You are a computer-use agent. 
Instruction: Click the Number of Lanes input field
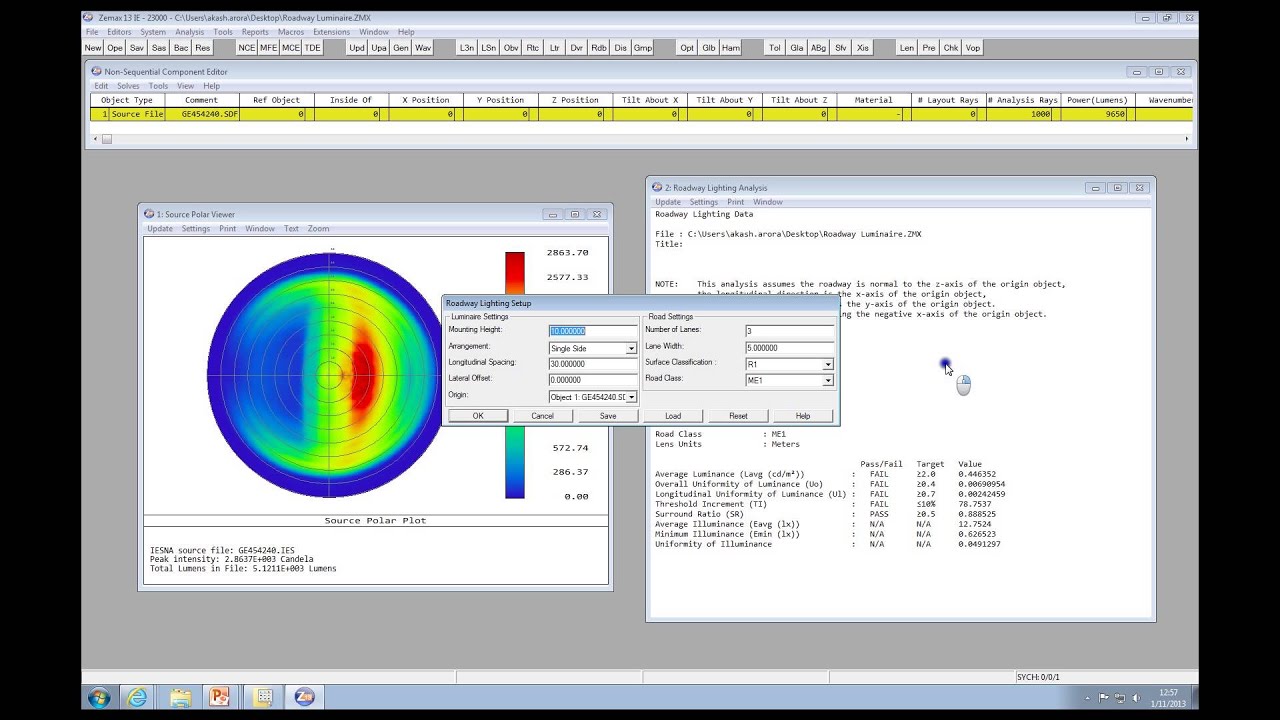point(789,331)
